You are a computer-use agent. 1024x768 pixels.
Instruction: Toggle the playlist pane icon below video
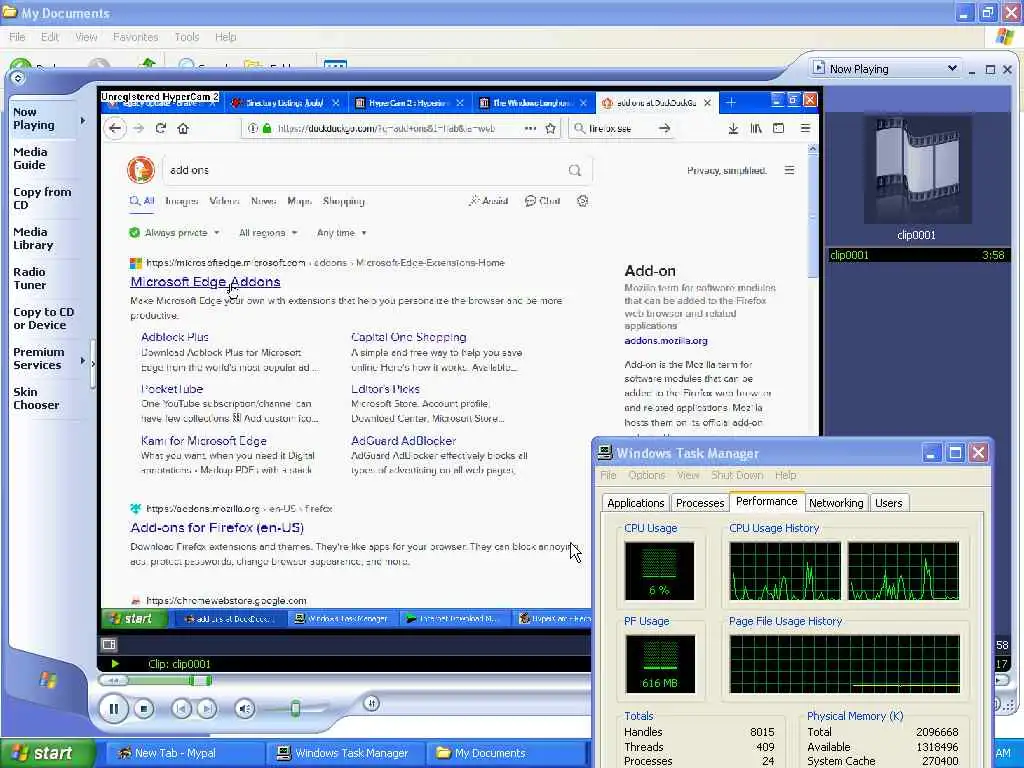click(108, 645)
